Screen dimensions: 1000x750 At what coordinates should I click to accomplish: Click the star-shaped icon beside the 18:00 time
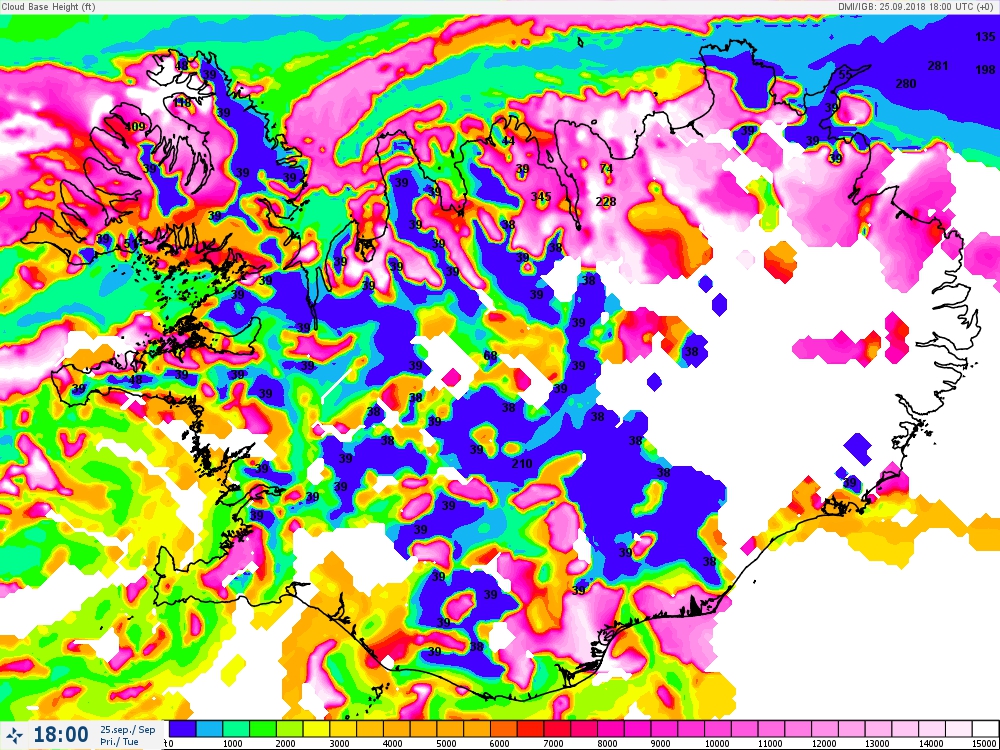click(17, 734)
